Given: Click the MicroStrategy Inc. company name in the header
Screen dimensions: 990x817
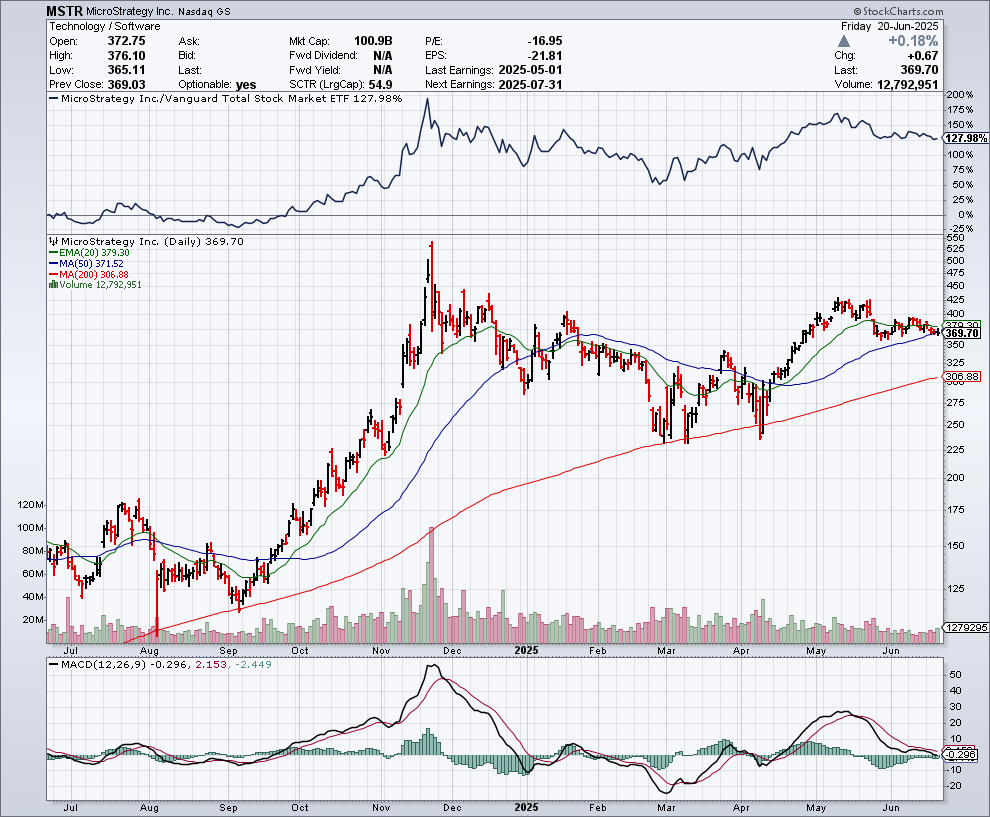Looking at the screenshot, I should (x=129, y=11).
